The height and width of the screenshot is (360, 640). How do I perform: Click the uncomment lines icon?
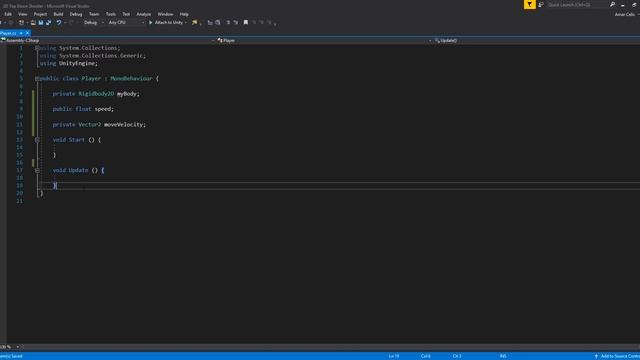click(x=218, y=22)
